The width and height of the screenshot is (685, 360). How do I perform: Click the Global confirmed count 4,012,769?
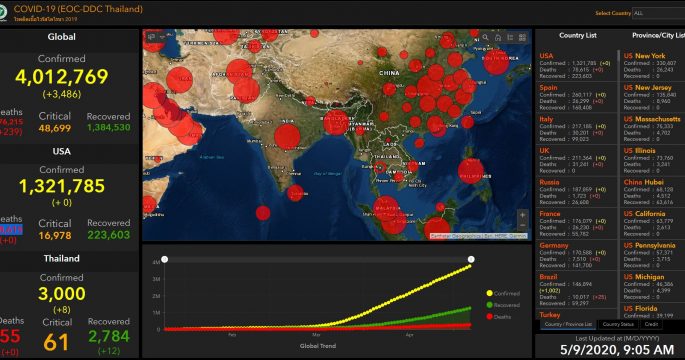coord(62,76)
